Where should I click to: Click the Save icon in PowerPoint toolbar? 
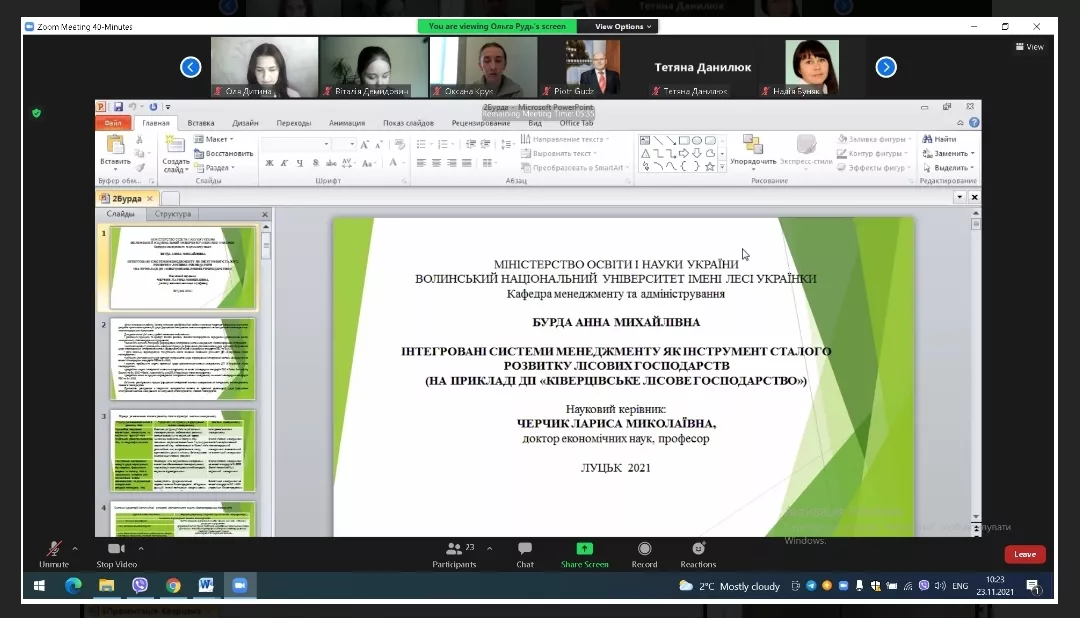click(118, 107)
